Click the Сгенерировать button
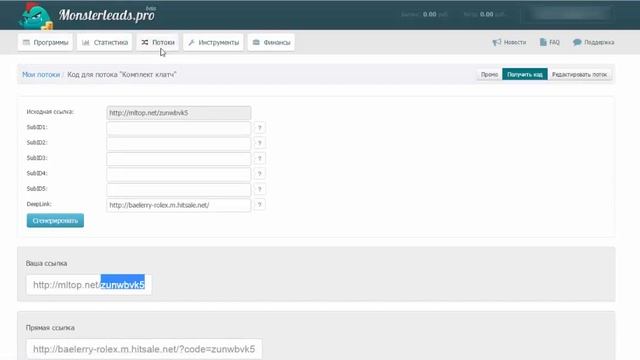Image resolution: width=640 pixels, height=360 pixels. [56, 221]
